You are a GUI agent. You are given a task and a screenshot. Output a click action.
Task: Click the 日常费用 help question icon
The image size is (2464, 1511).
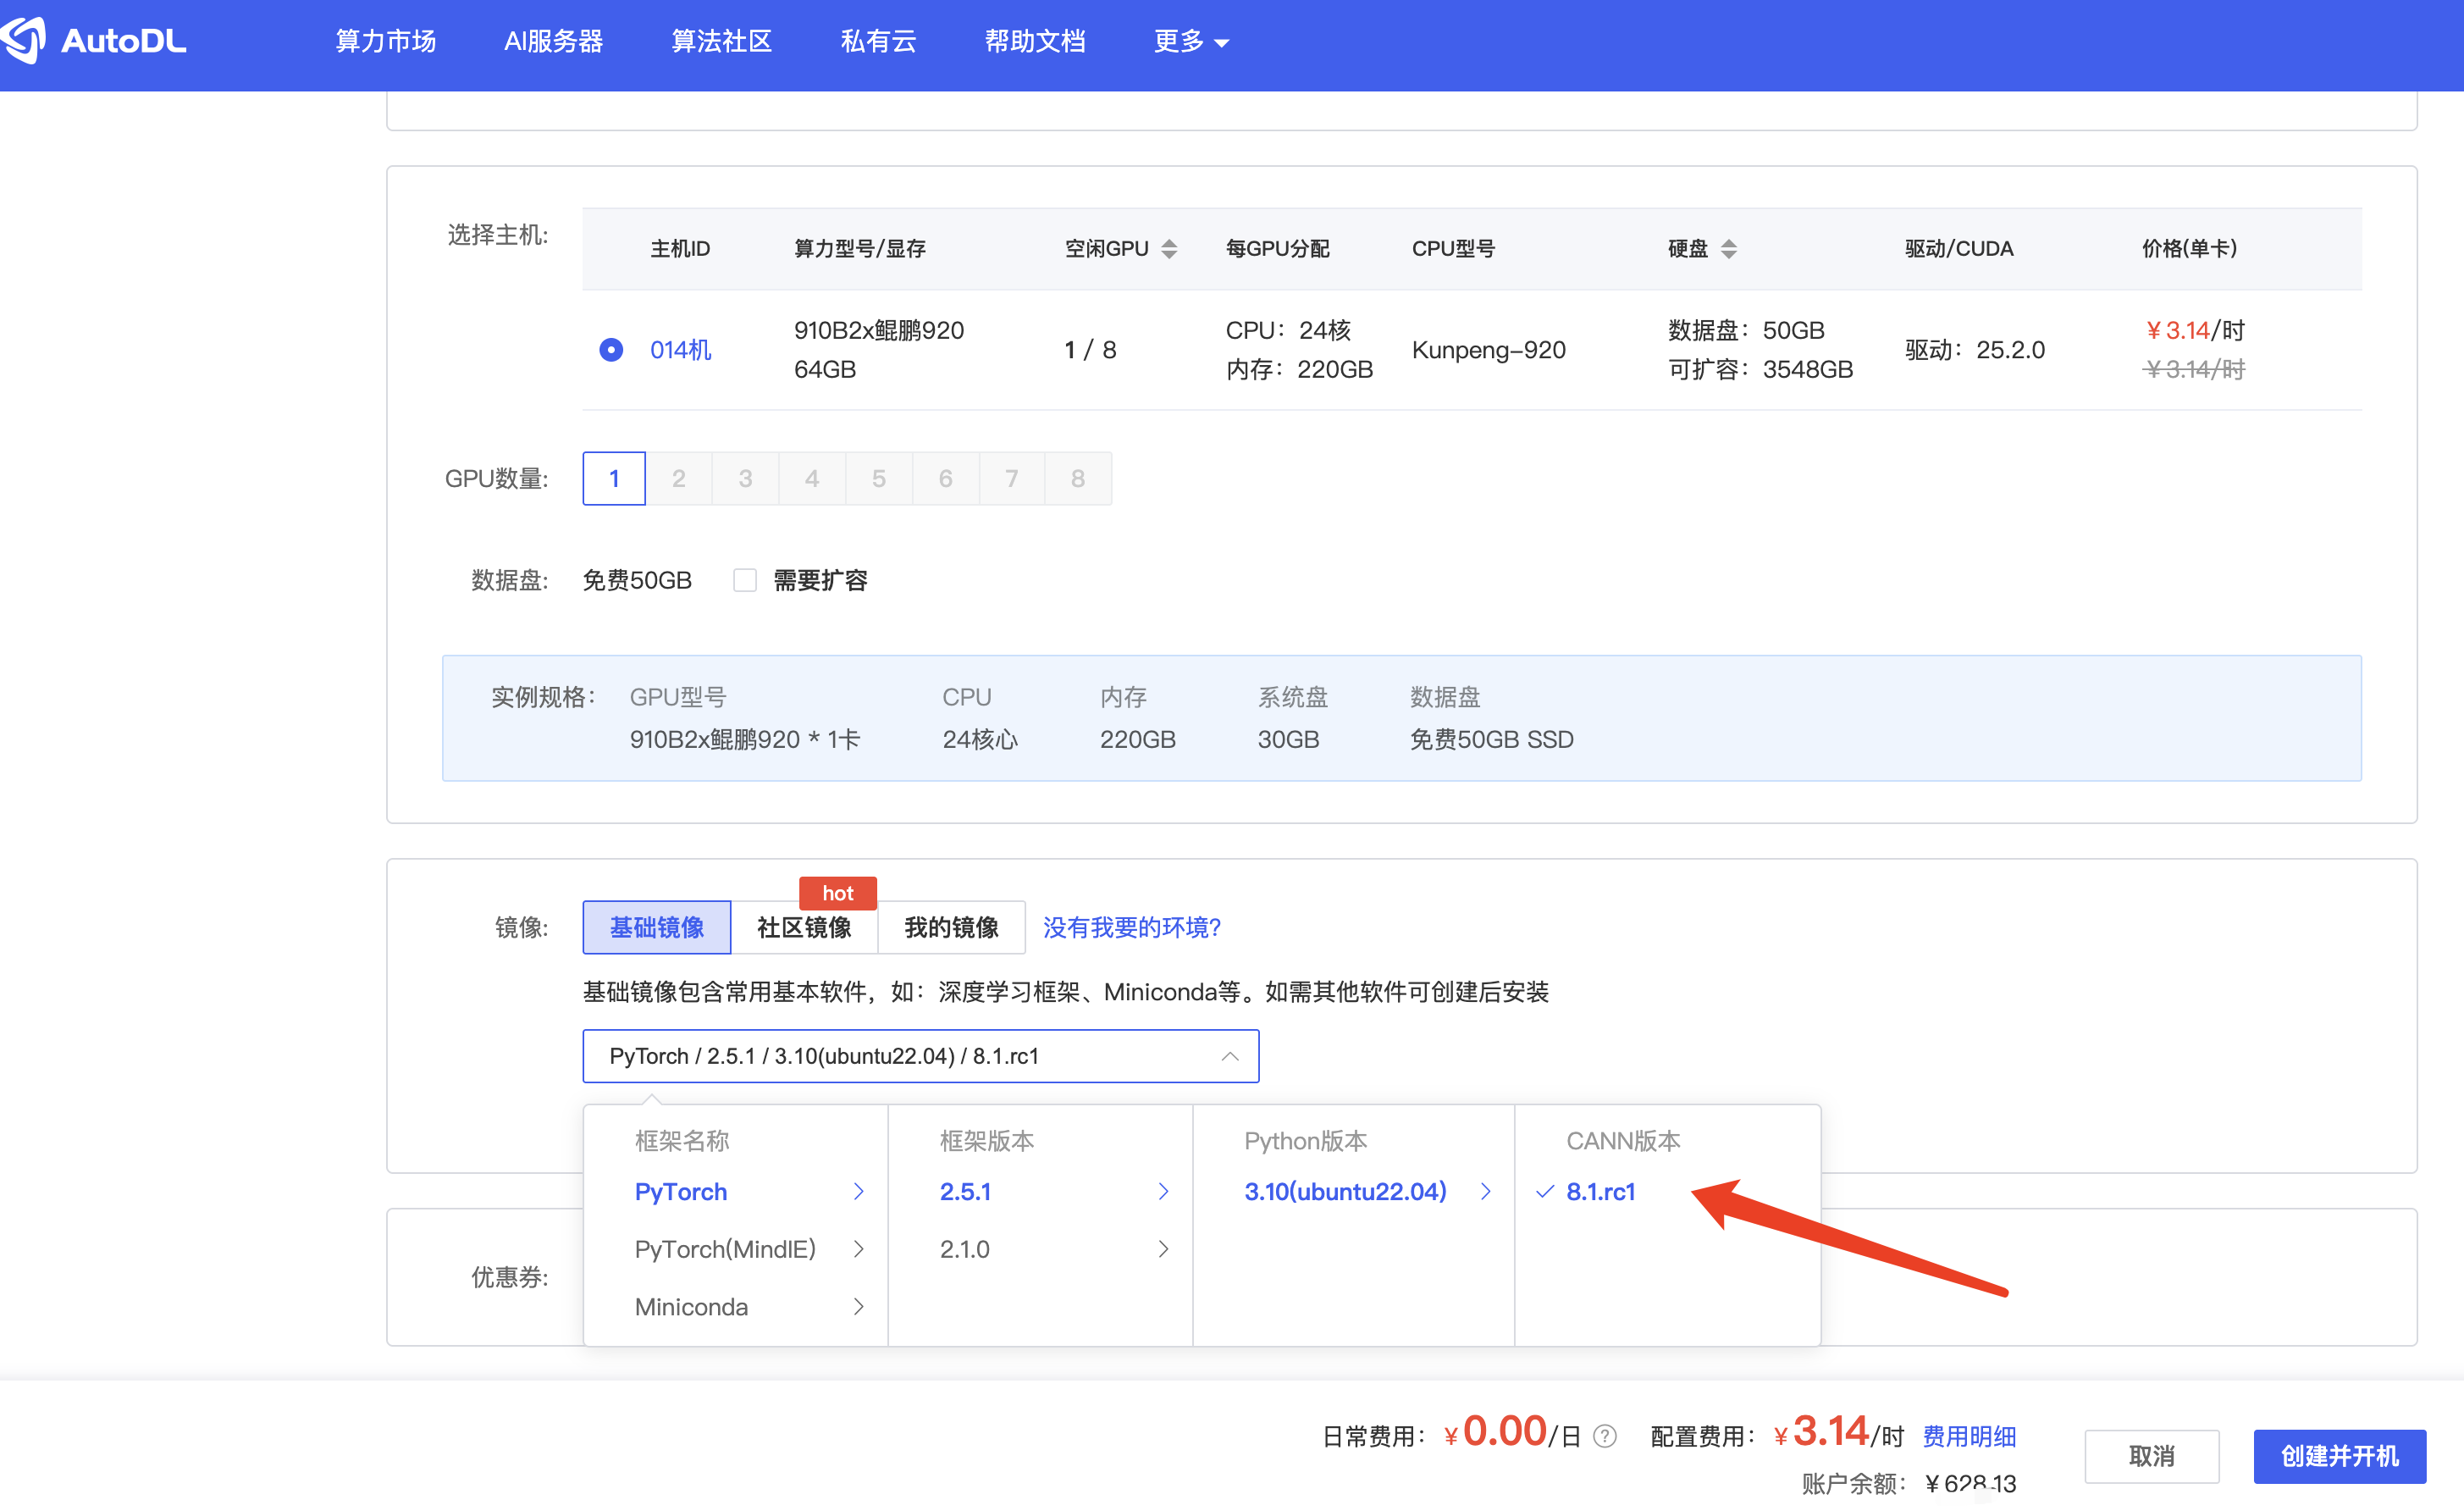point(1604,1436)
